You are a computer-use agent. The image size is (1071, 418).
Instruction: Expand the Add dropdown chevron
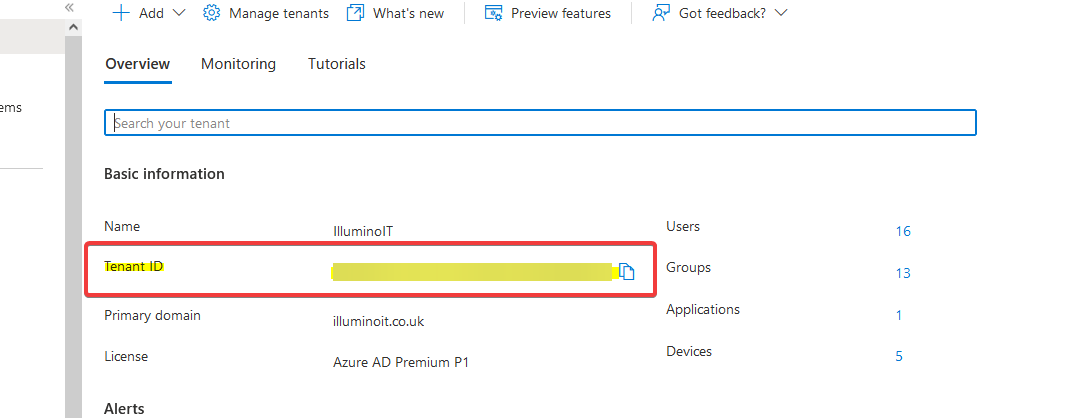click(x=179, y=13)
